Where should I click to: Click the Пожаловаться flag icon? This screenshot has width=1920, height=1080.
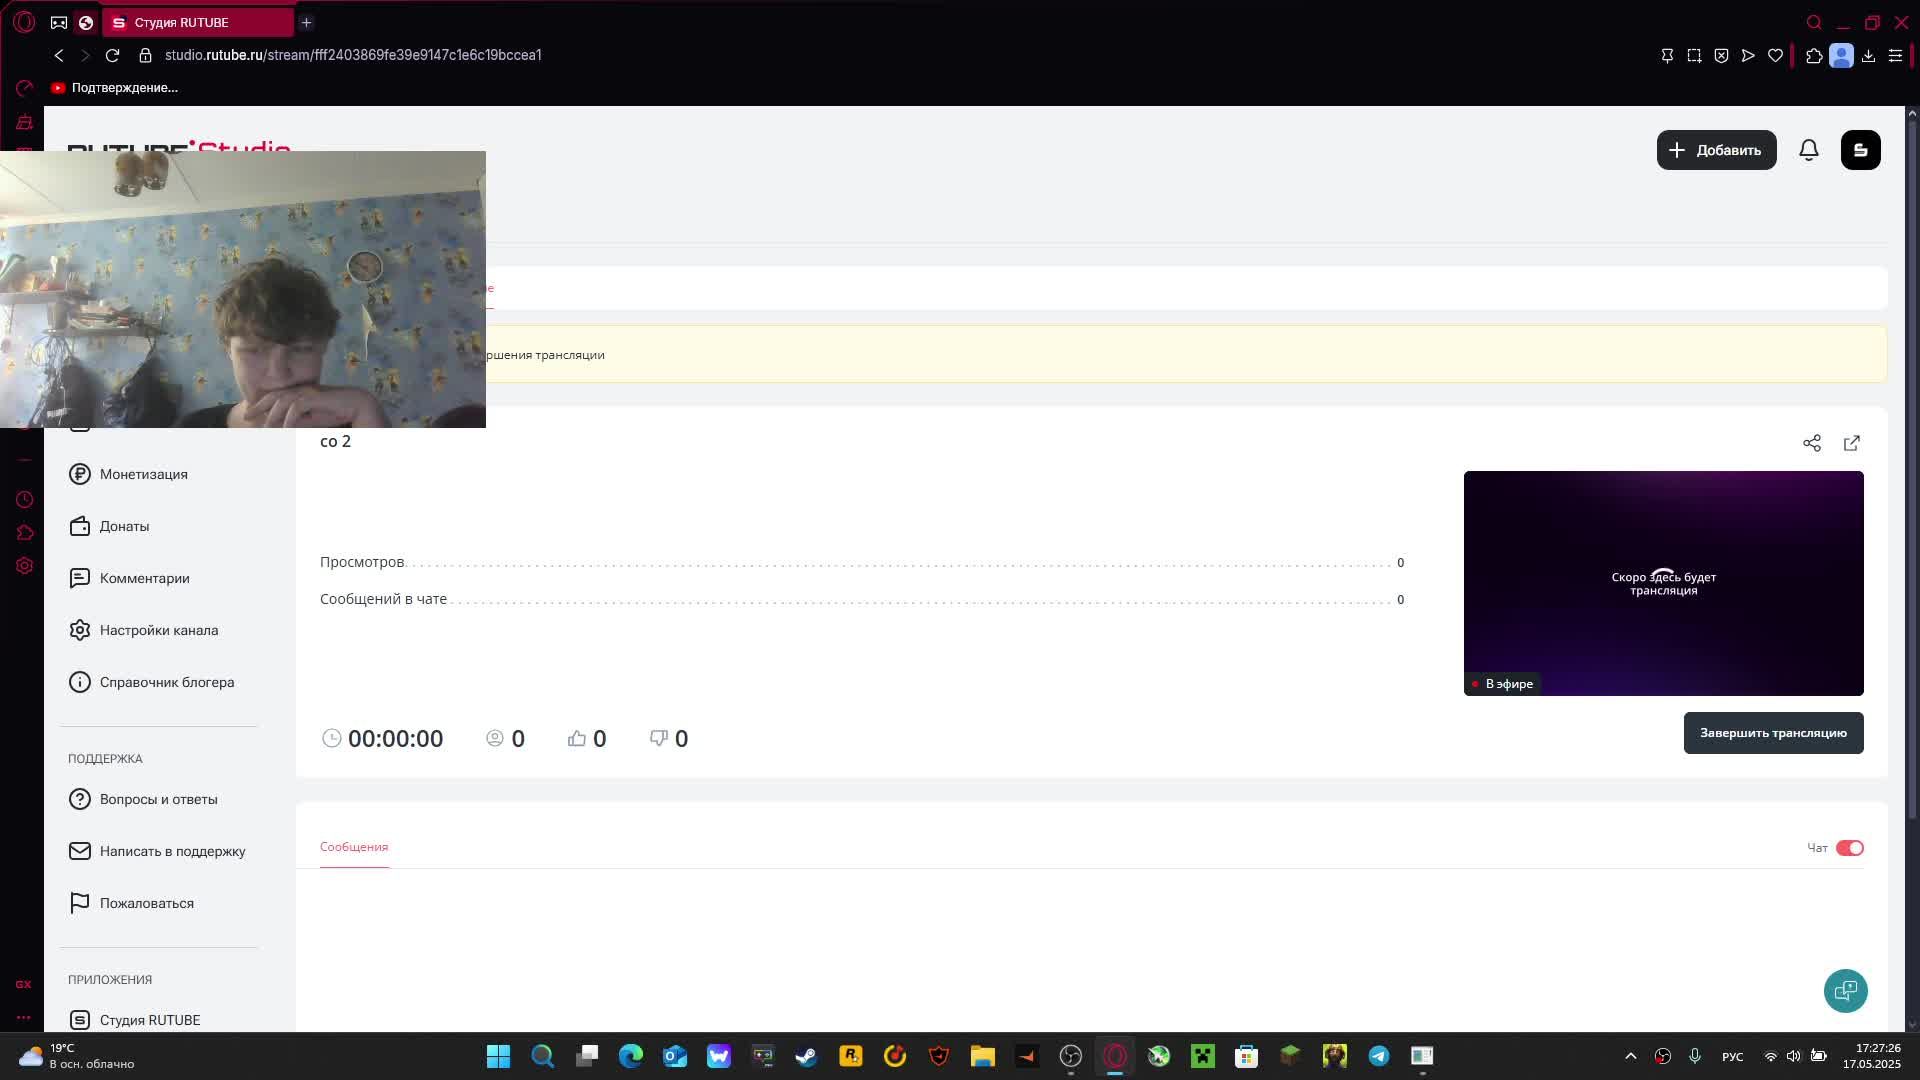pos(80,903)
